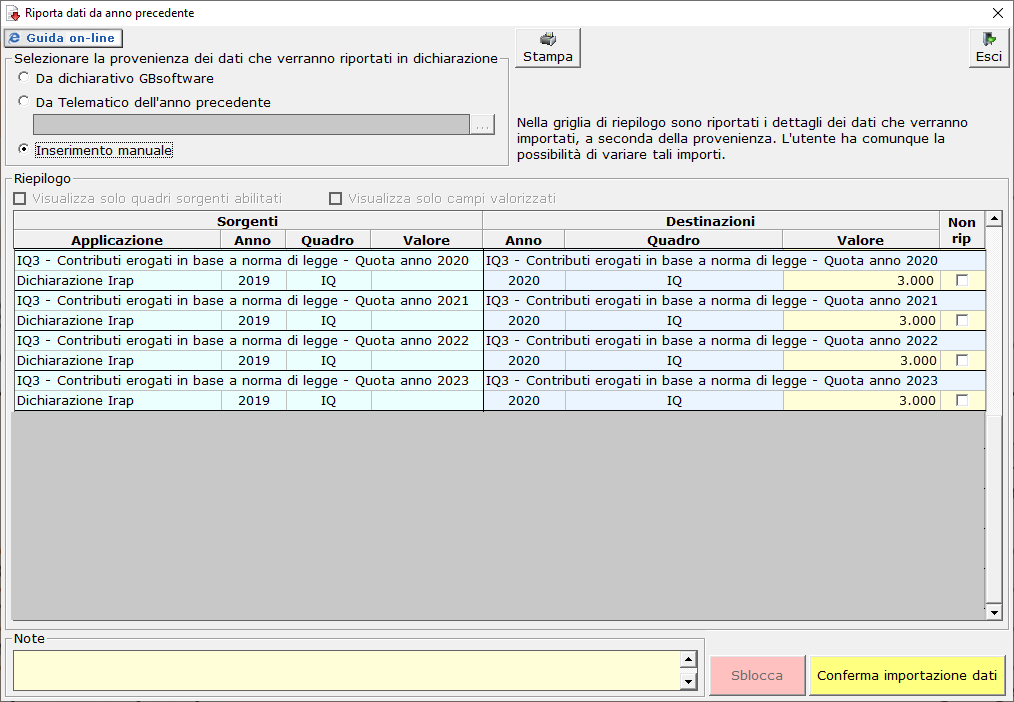Select 'Da dichiarativo GBsoftware' radio option
This screenshot has height=702, width=1014.
[x=24, y=78]
